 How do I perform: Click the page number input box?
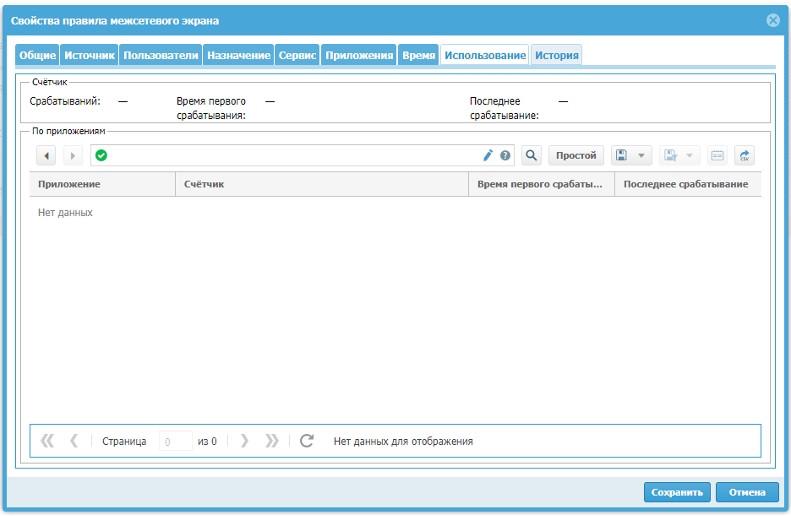175,441
